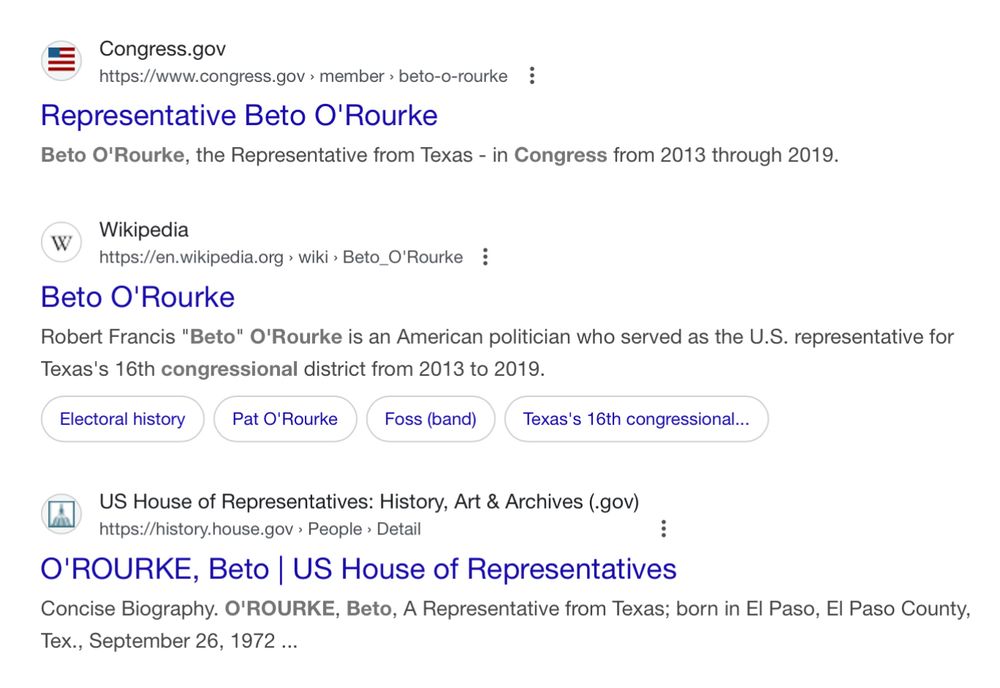
Task: Select the Texas's 16th congressional chip
Action: [636, 419]
